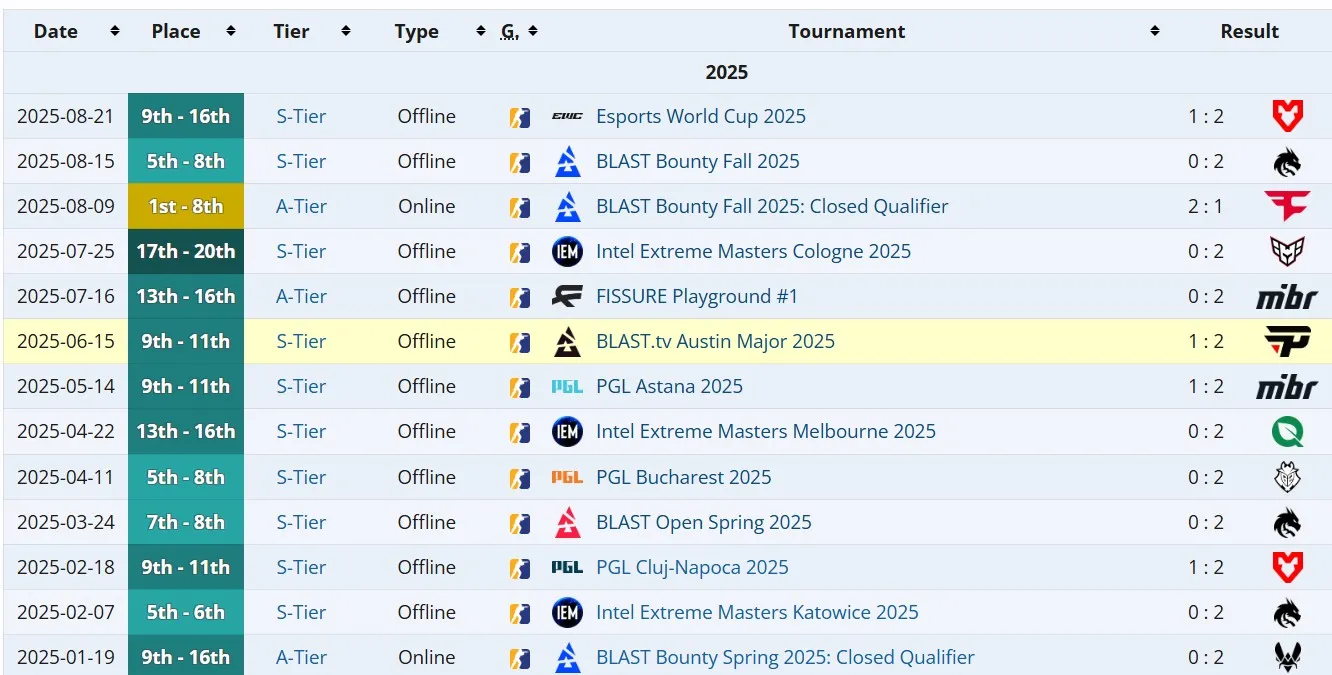
Task: Click the PGL icon beside Astana 2025
Action: coord(567,386)
